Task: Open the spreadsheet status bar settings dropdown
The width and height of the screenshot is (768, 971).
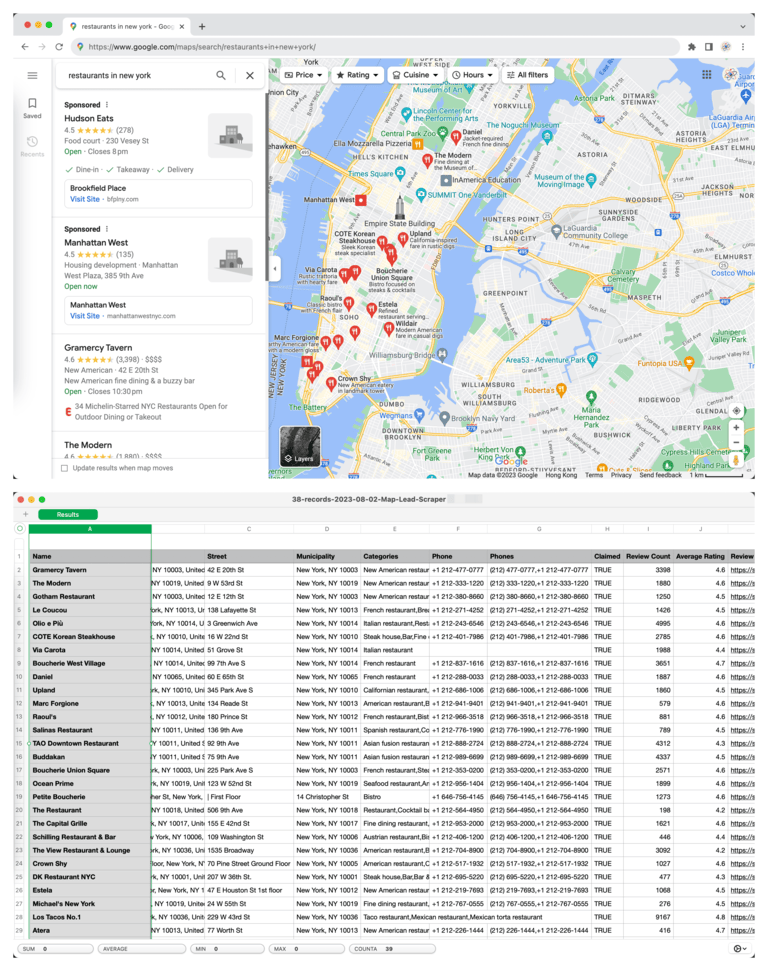Action: (x=740, y=949)
